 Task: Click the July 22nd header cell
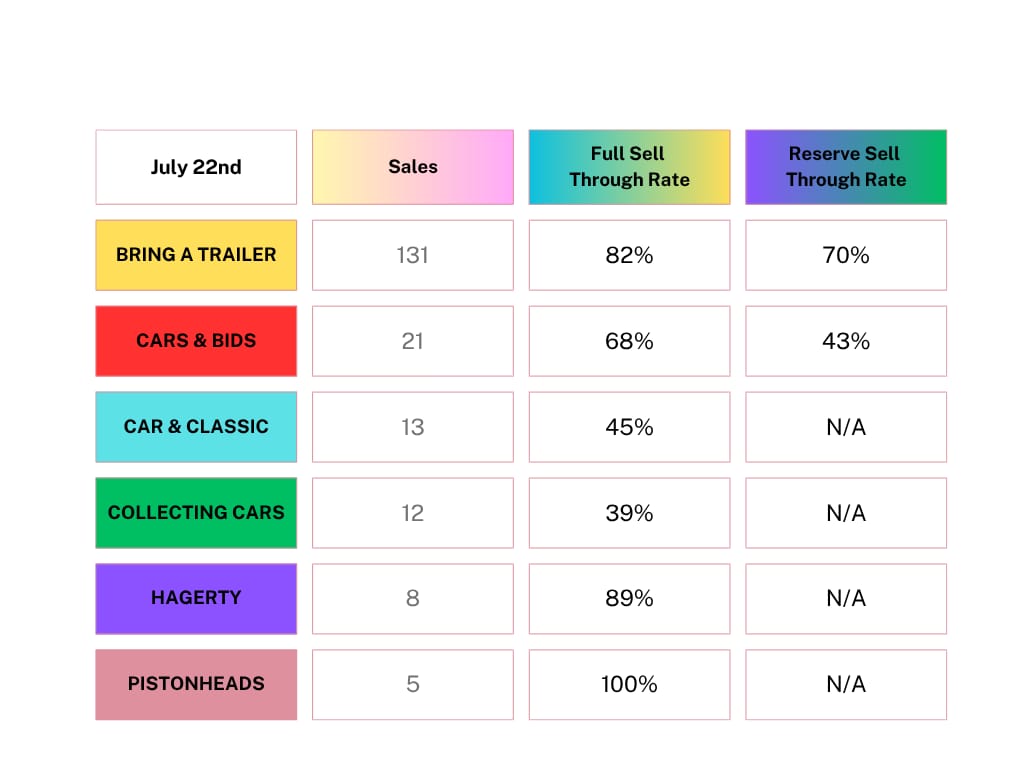click(196, 167)
